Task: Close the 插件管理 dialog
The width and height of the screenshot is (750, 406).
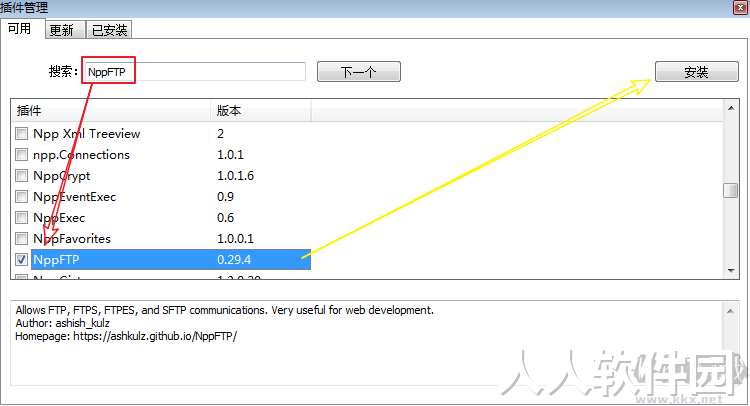Action: point(740,8)
